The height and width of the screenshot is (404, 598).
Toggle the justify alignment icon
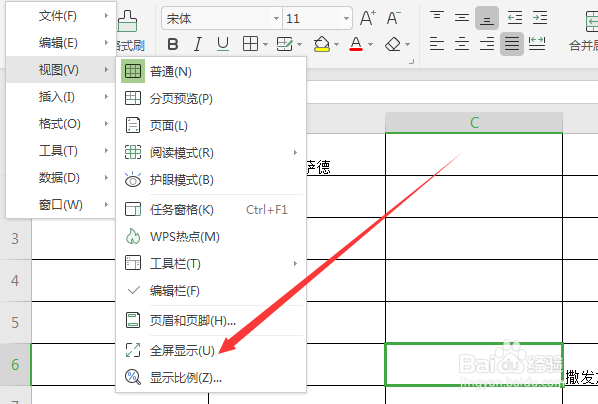click(x=512, y=44)
